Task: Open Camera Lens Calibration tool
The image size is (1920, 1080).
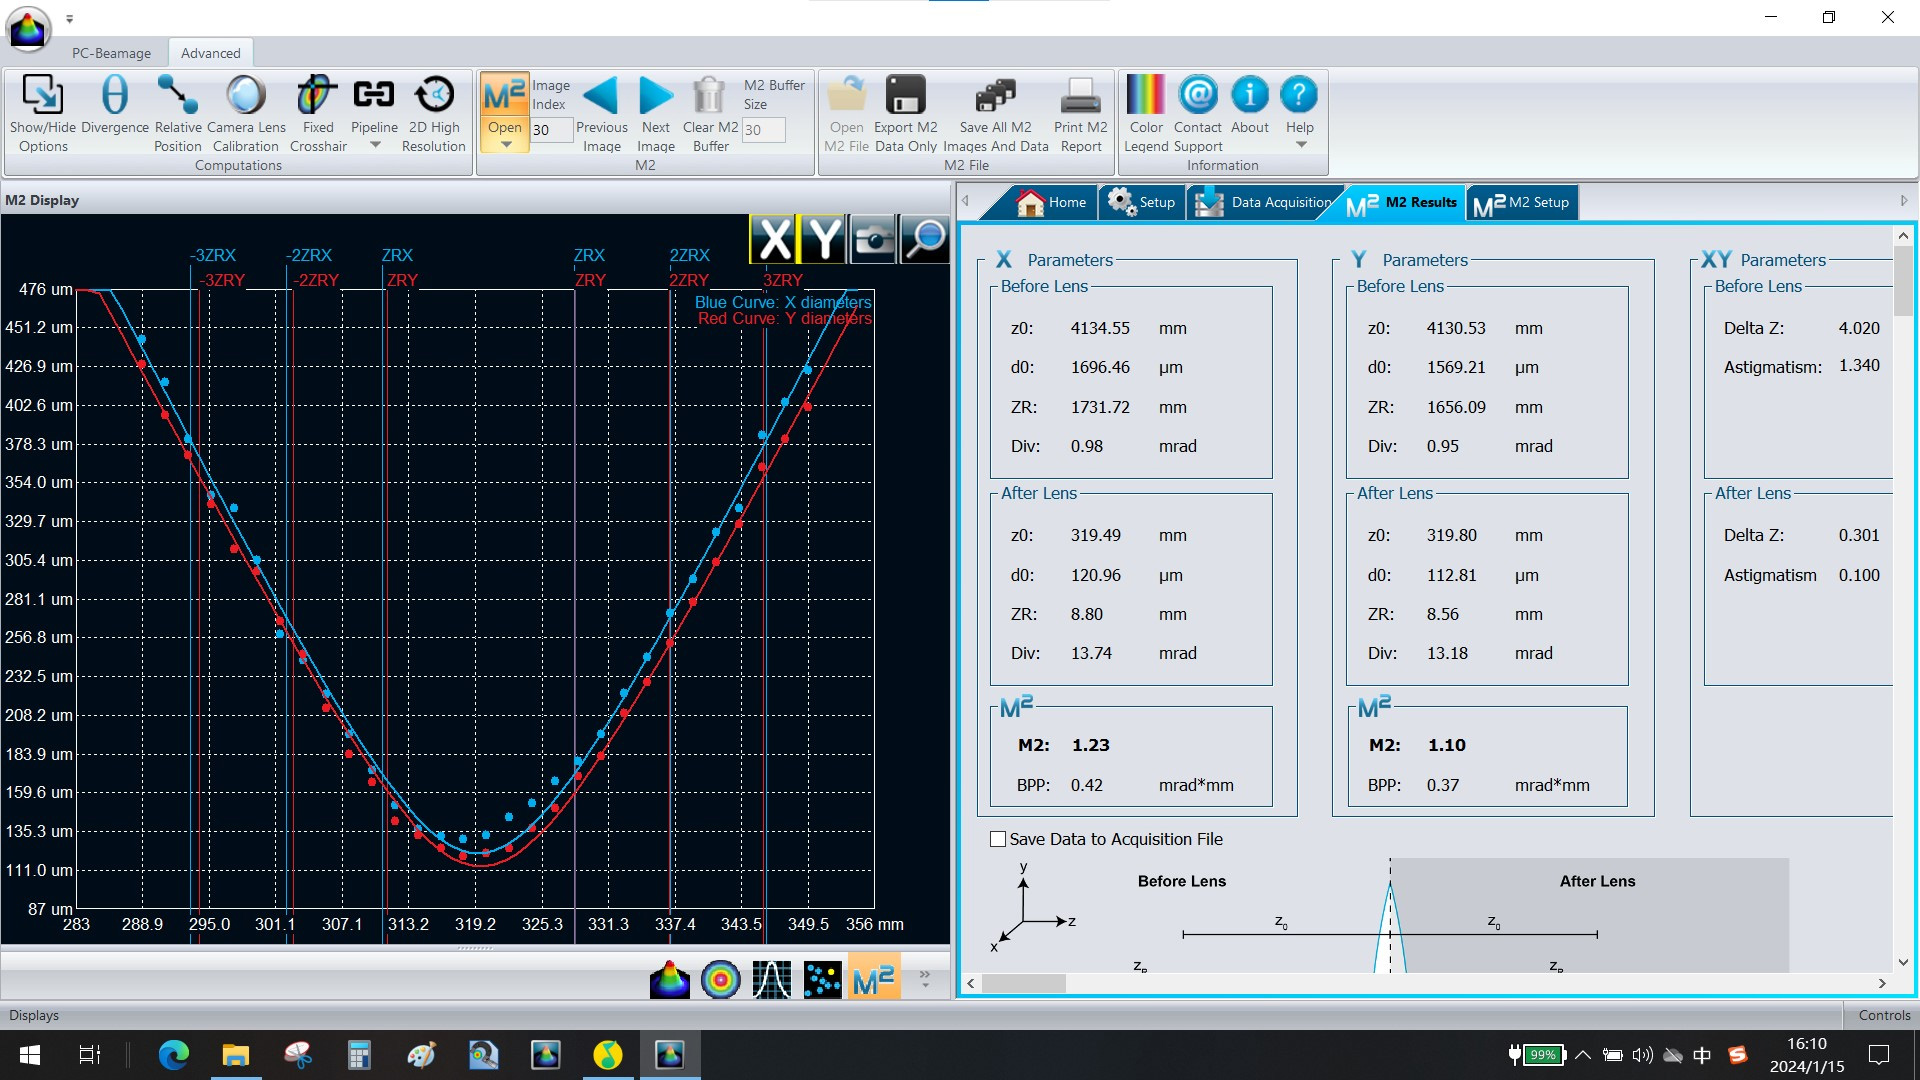Action: (245, 96)
